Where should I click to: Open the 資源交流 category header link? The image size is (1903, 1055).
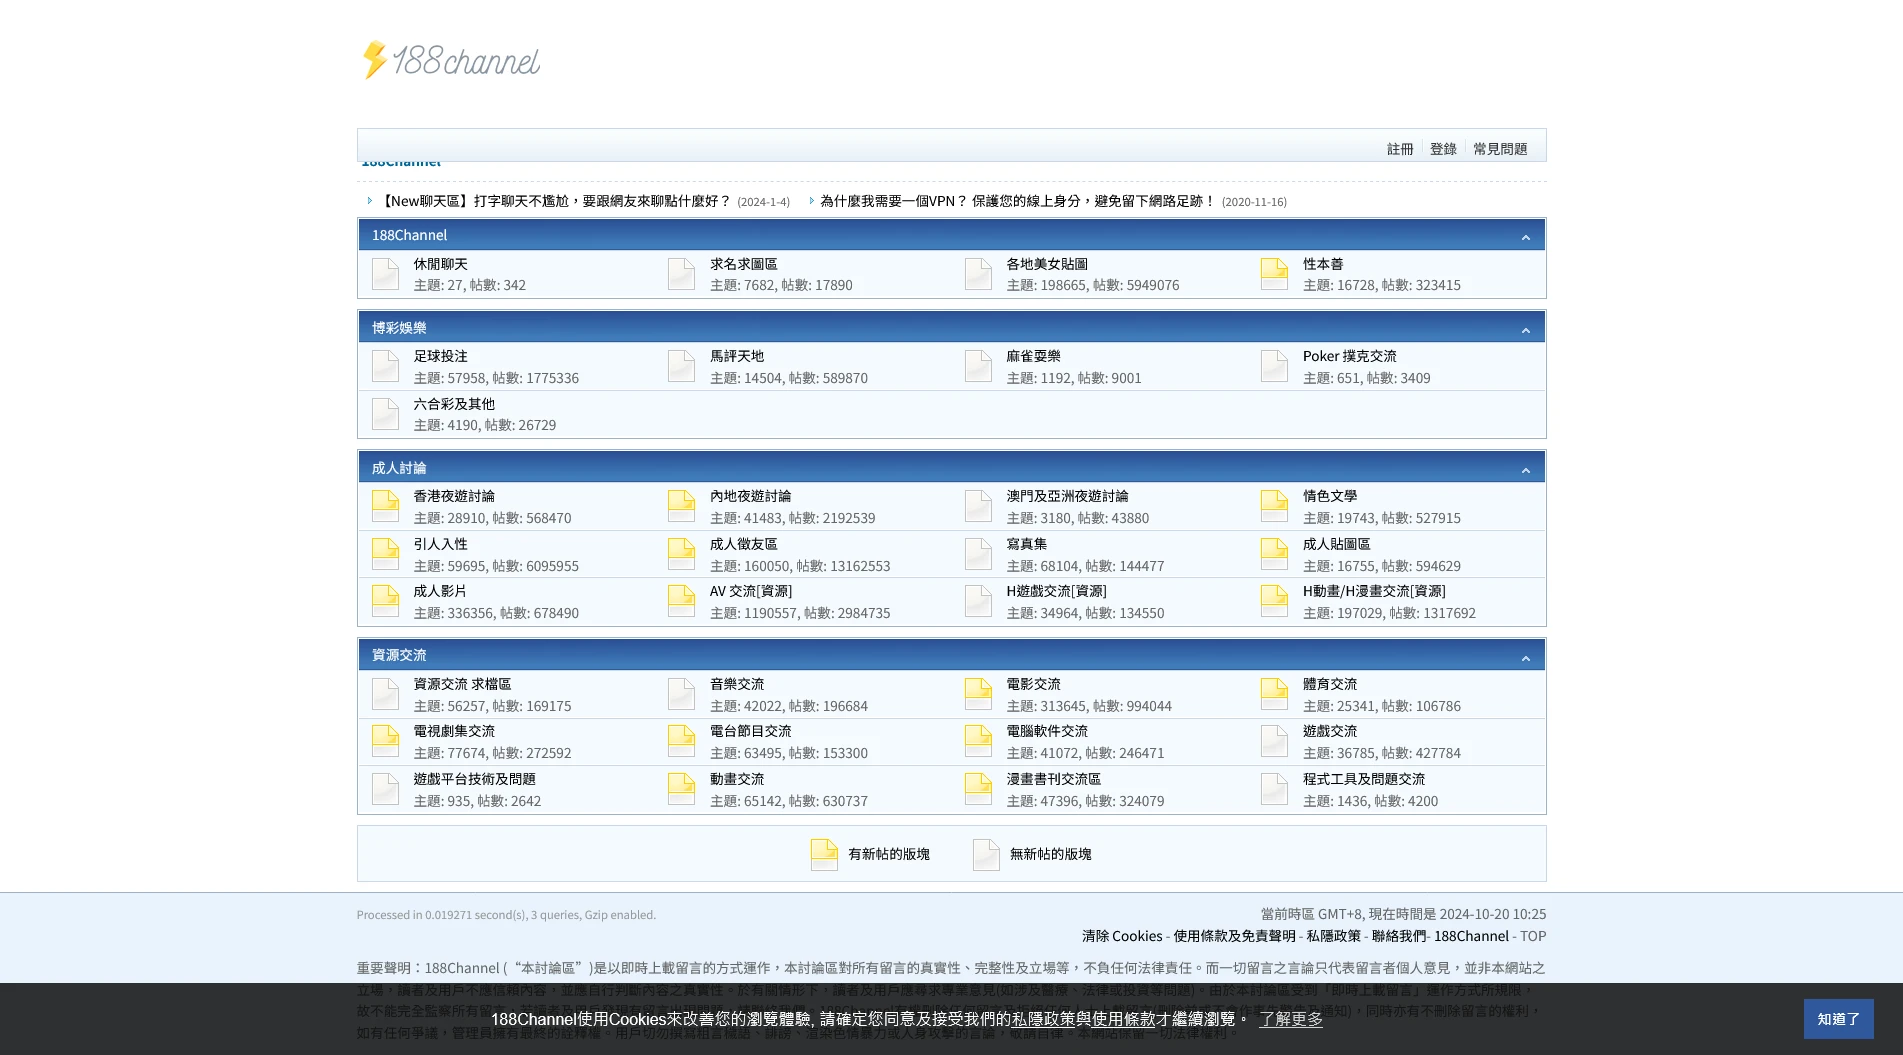[x=399, y=655]
